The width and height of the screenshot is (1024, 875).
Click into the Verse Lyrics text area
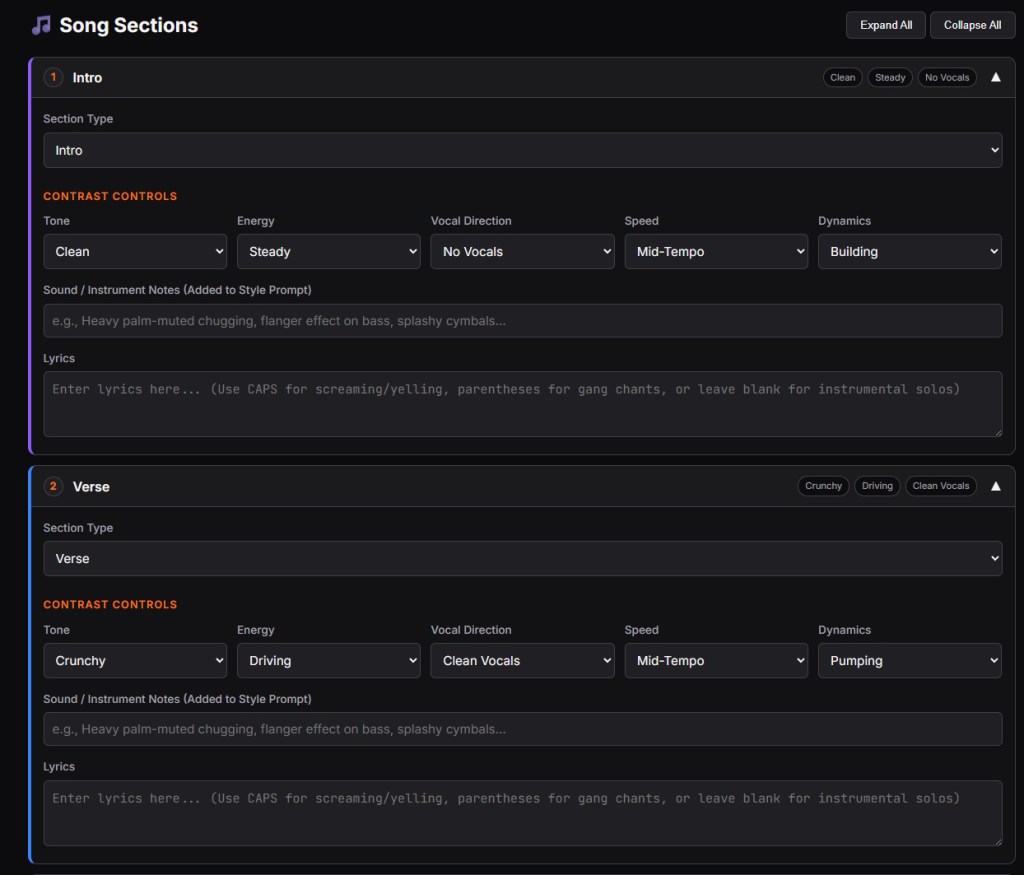(x=522, y=813)
